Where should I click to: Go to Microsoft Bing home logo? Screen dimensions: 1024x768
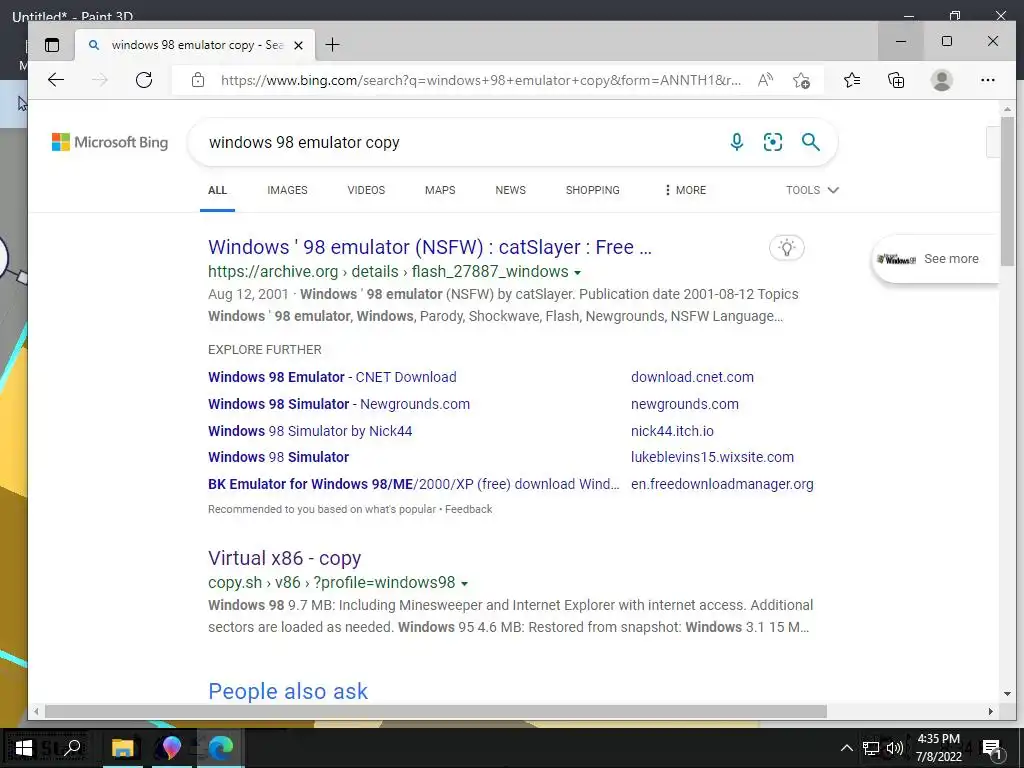(110, 142)
